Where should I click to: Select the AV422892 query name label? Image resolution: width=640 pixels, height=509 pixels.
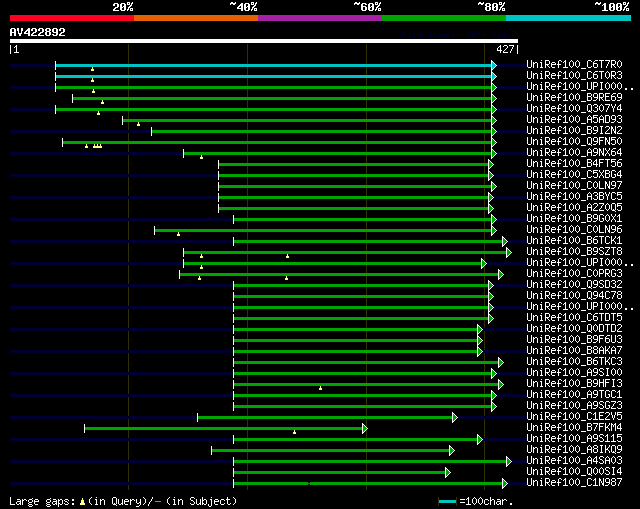coord(38,32)
